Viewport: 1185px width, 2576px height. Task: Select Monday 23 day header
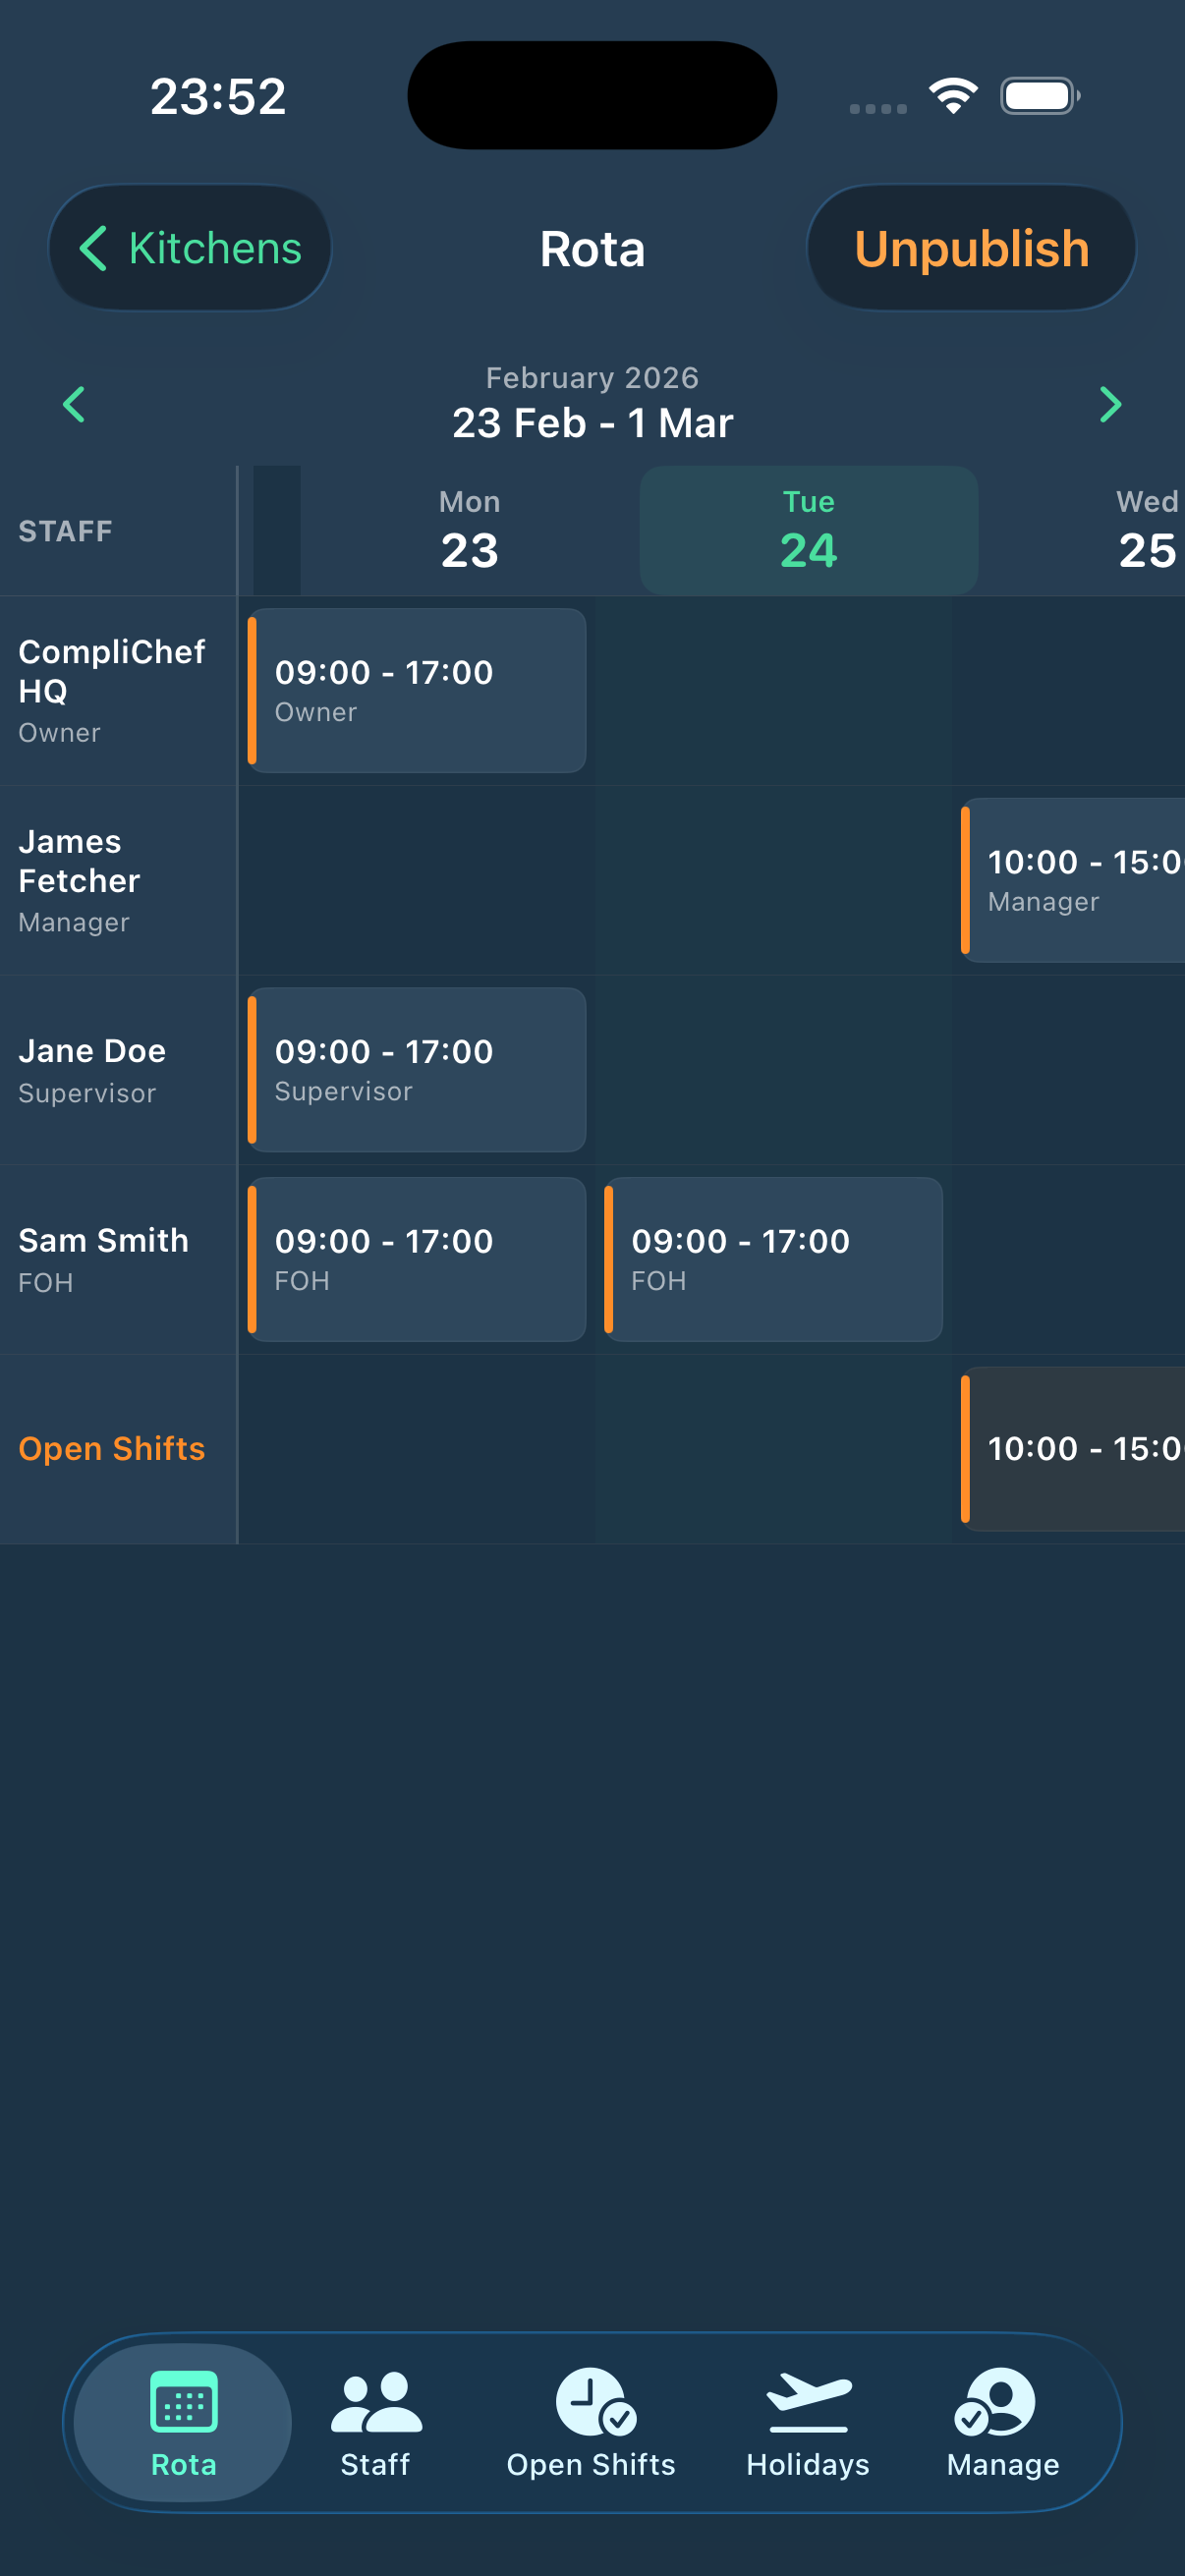coord(469,530)
